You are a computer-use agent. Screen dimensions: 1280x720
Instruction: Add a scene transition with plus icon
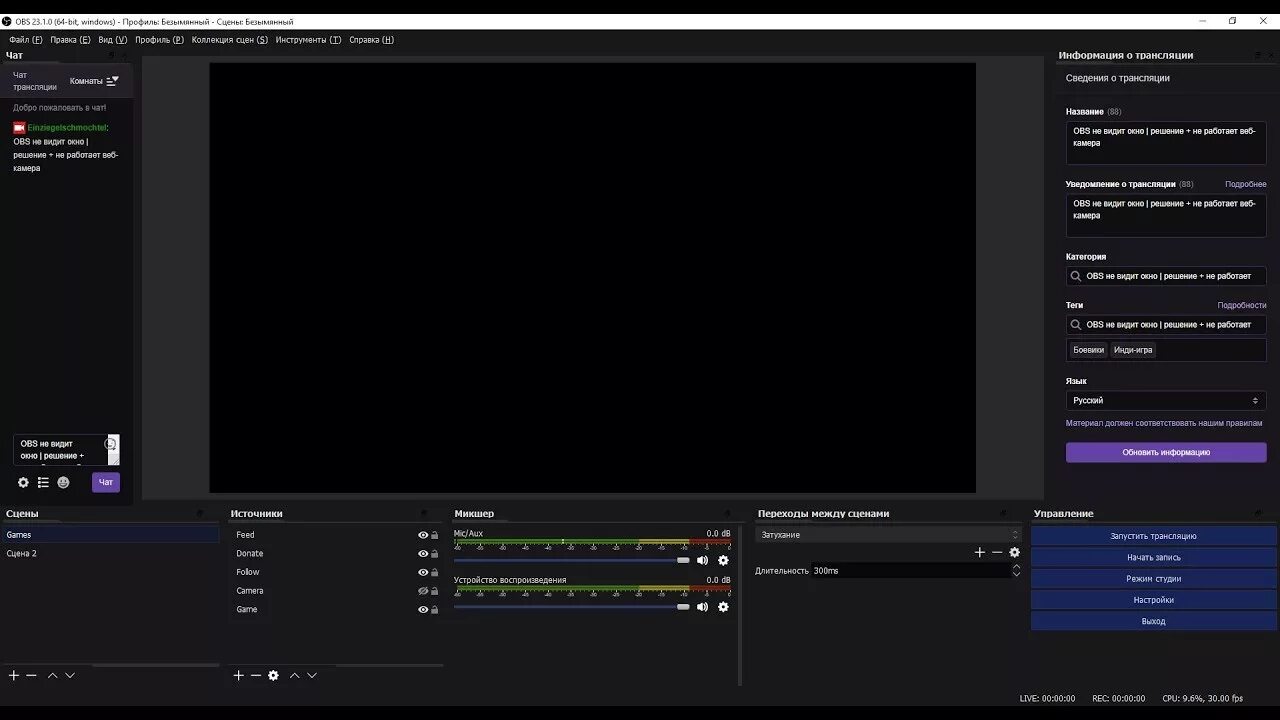tap(980, 552)
